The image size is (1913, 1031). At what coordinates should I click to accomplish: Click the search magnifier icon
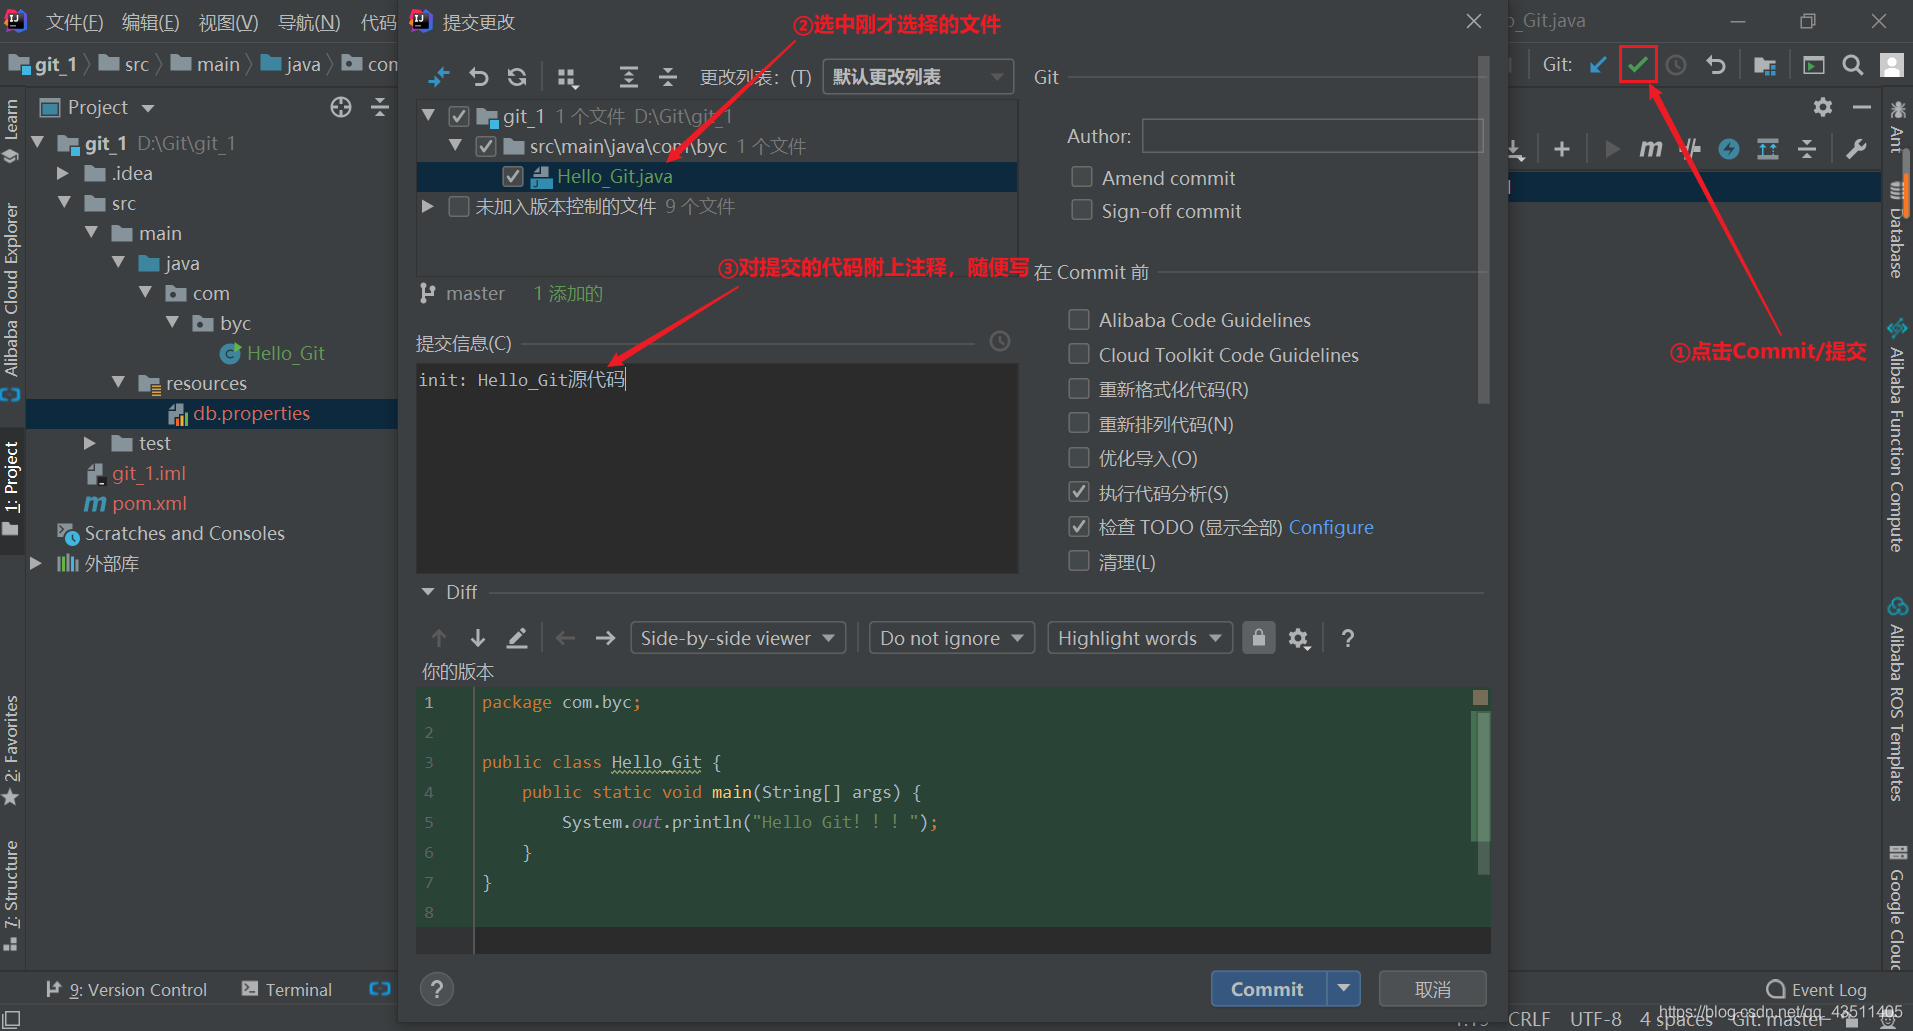point(1852,65)
